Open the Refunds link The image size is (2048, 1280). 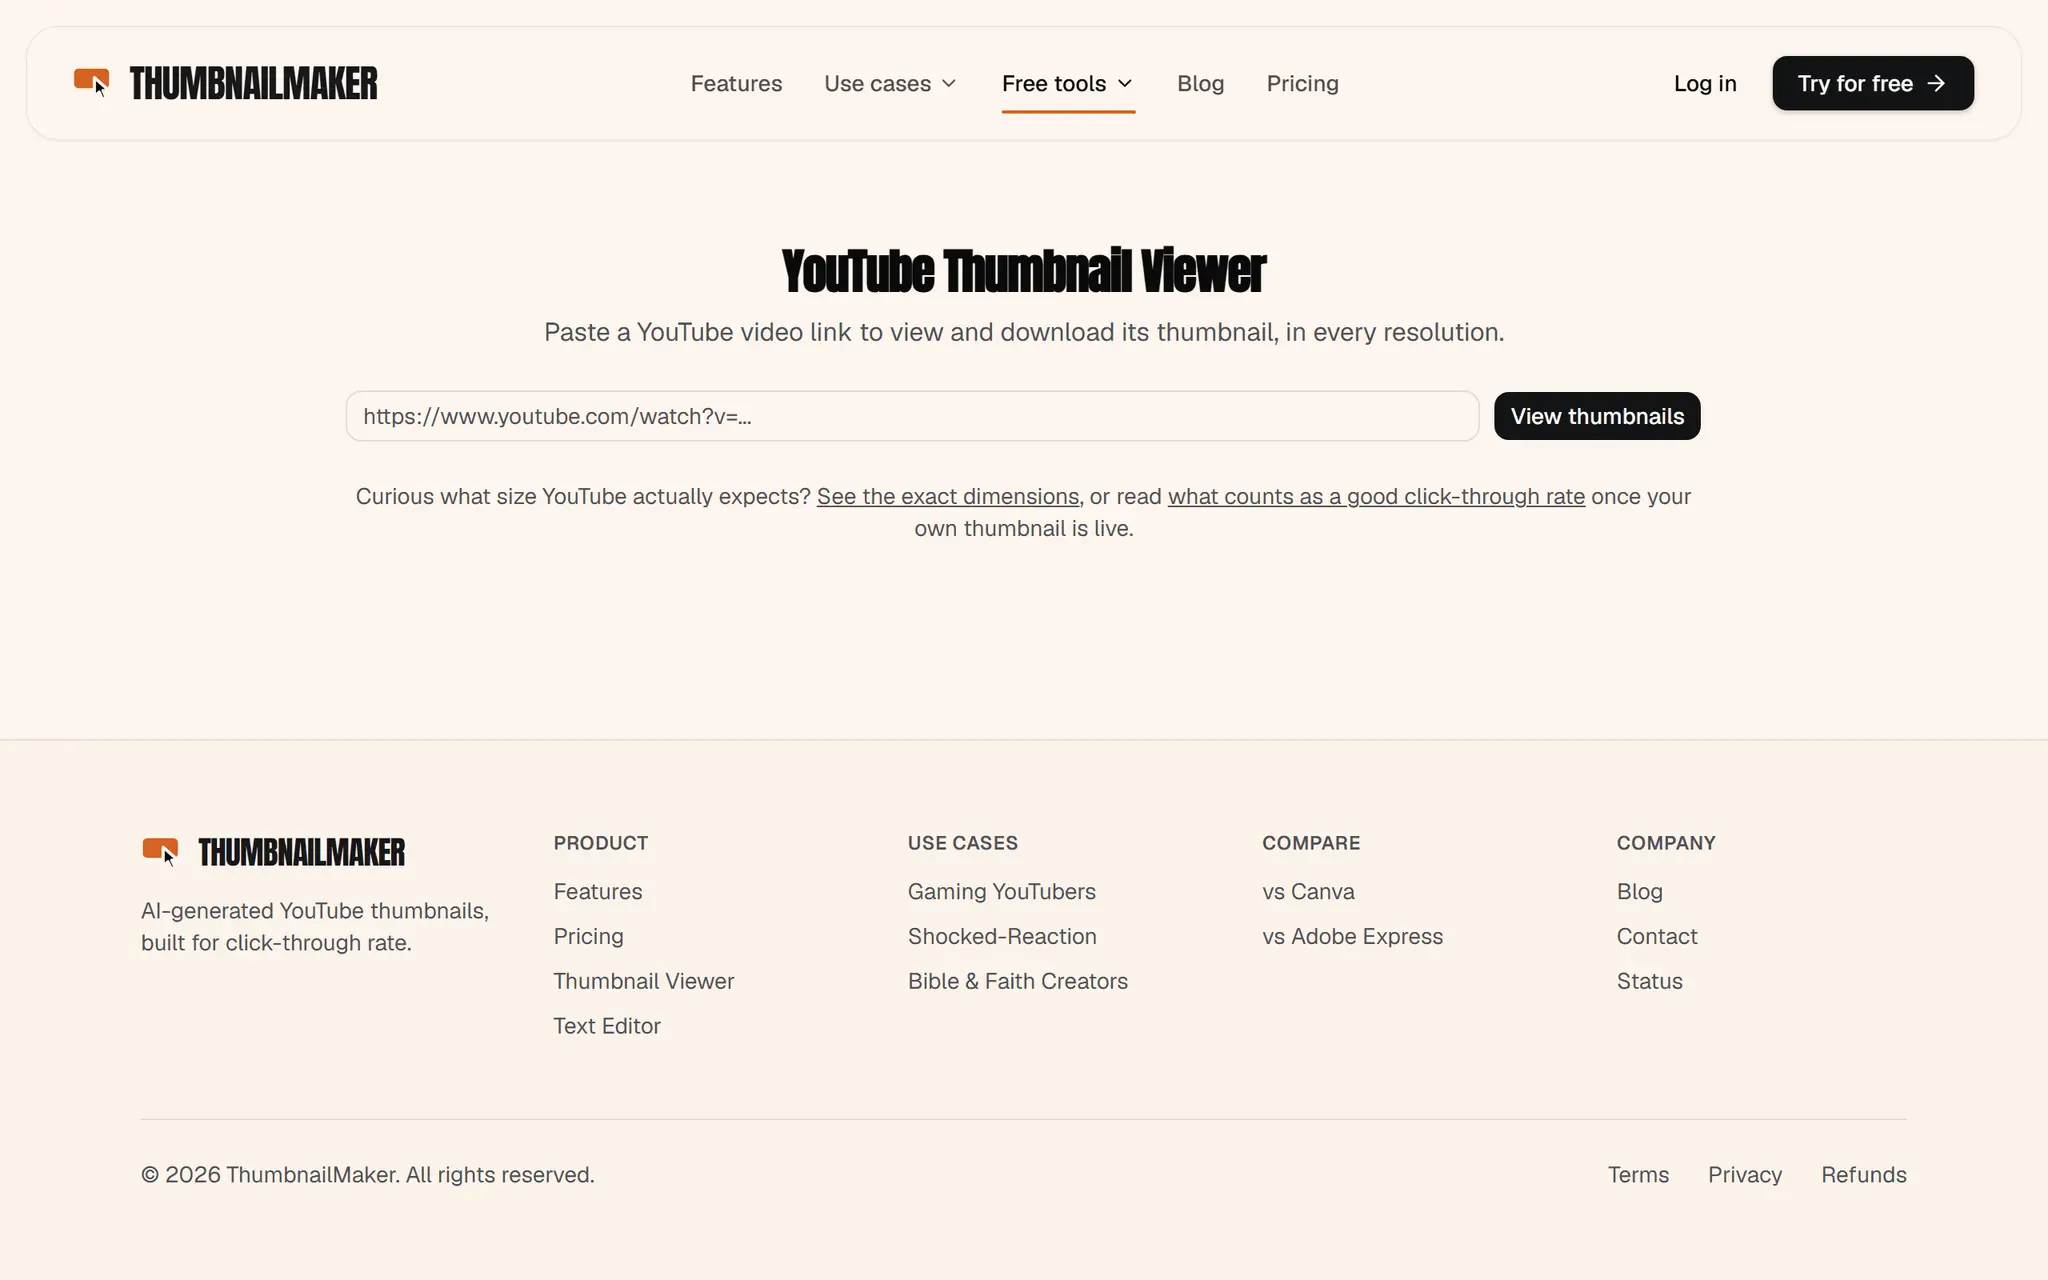(1864, 1174)
